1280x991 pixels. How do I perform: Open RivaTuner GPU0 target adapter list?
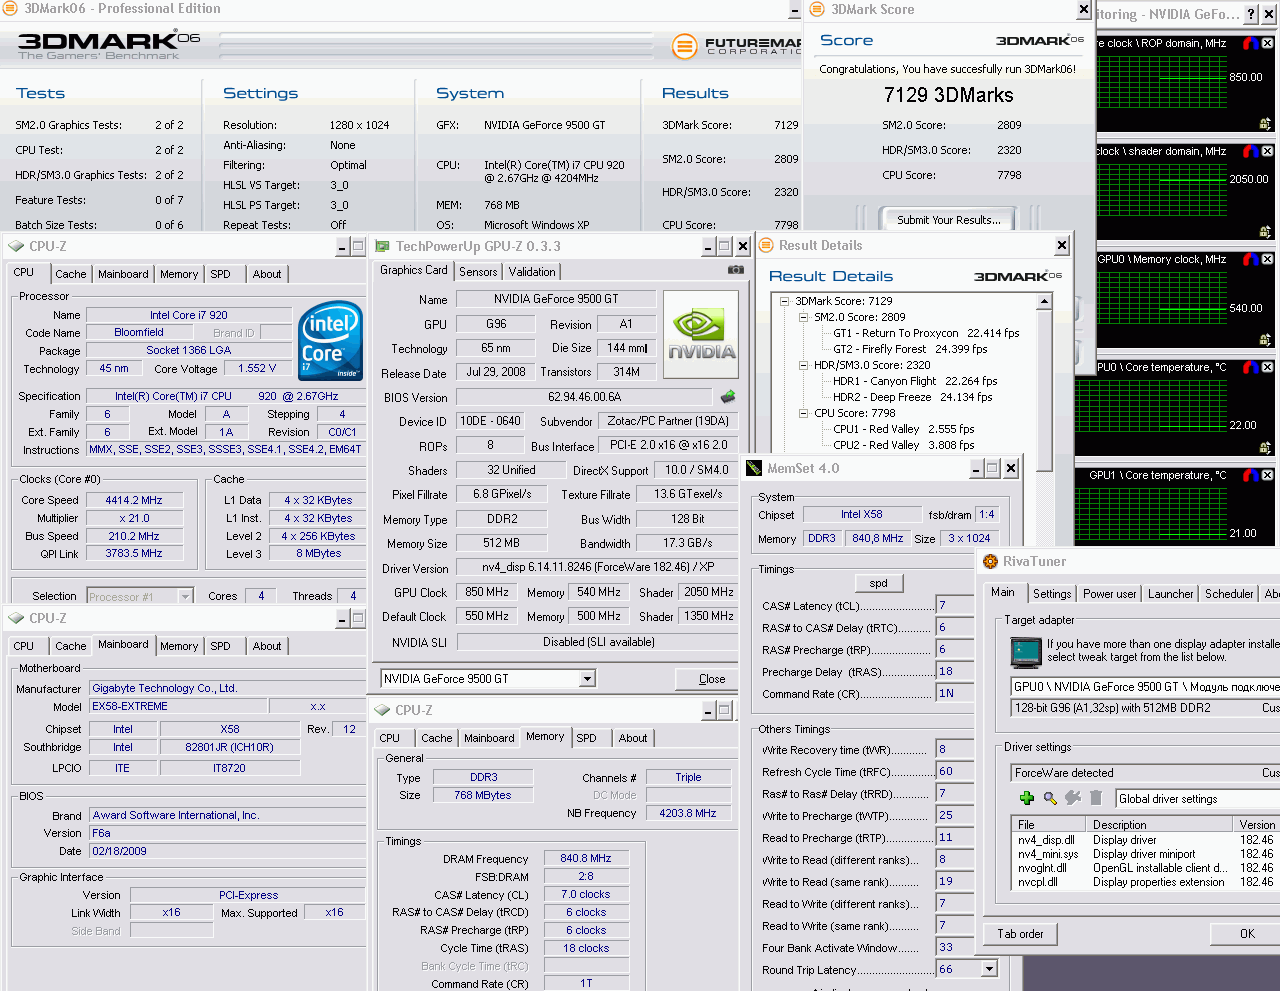[1146, 687]
